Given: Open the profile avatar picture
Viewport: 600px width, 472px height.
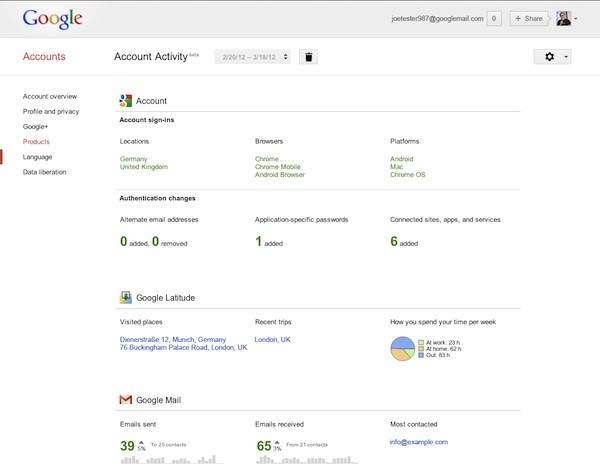Looking at the screenshot, I should click(x=564, y=18).
